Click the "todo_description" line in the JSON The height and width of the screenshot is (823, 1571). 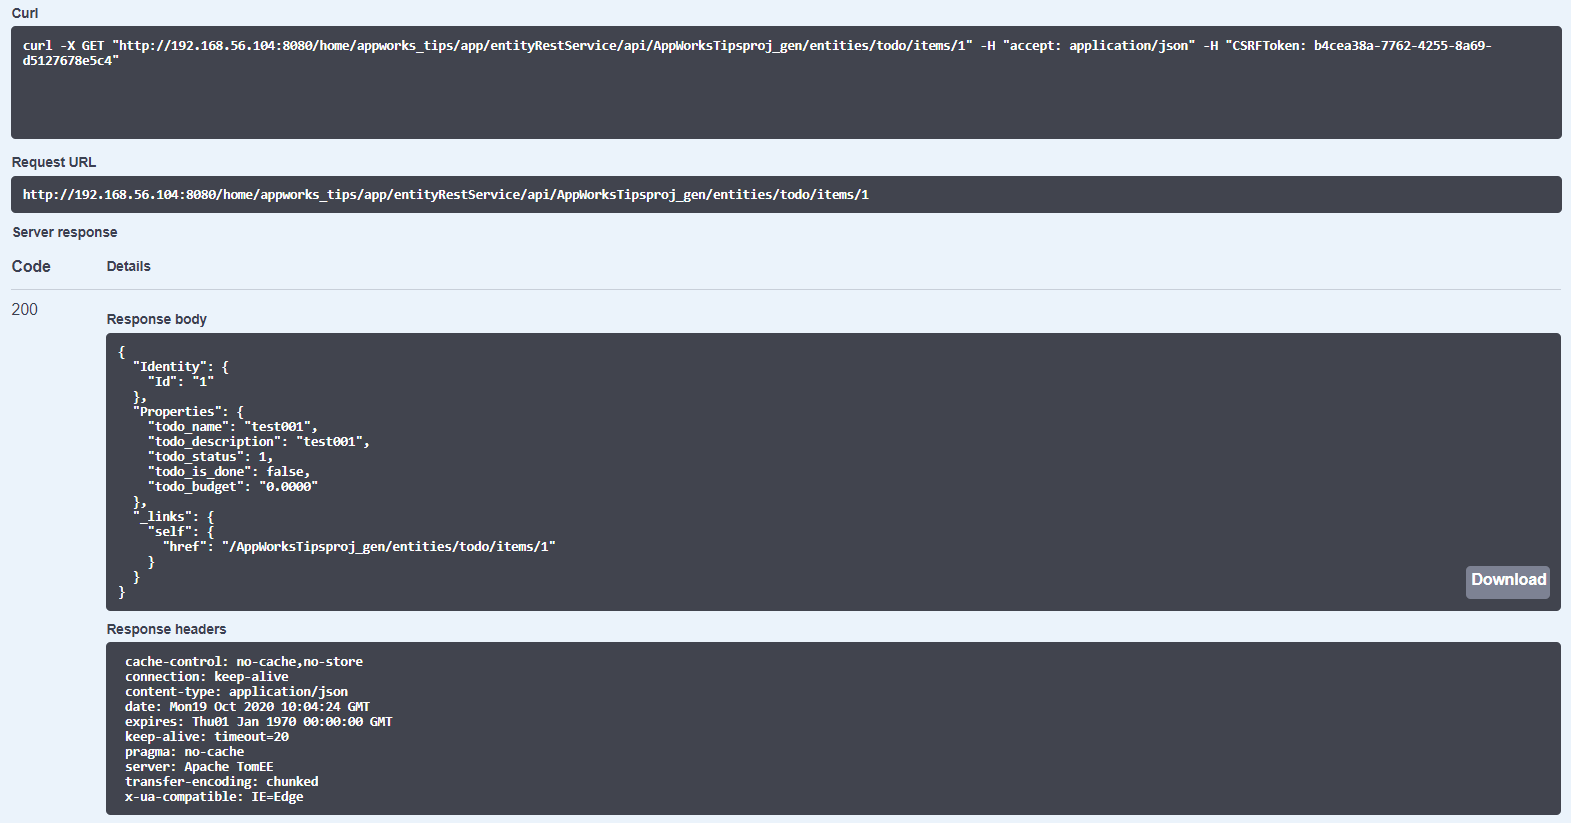point(259,442)
